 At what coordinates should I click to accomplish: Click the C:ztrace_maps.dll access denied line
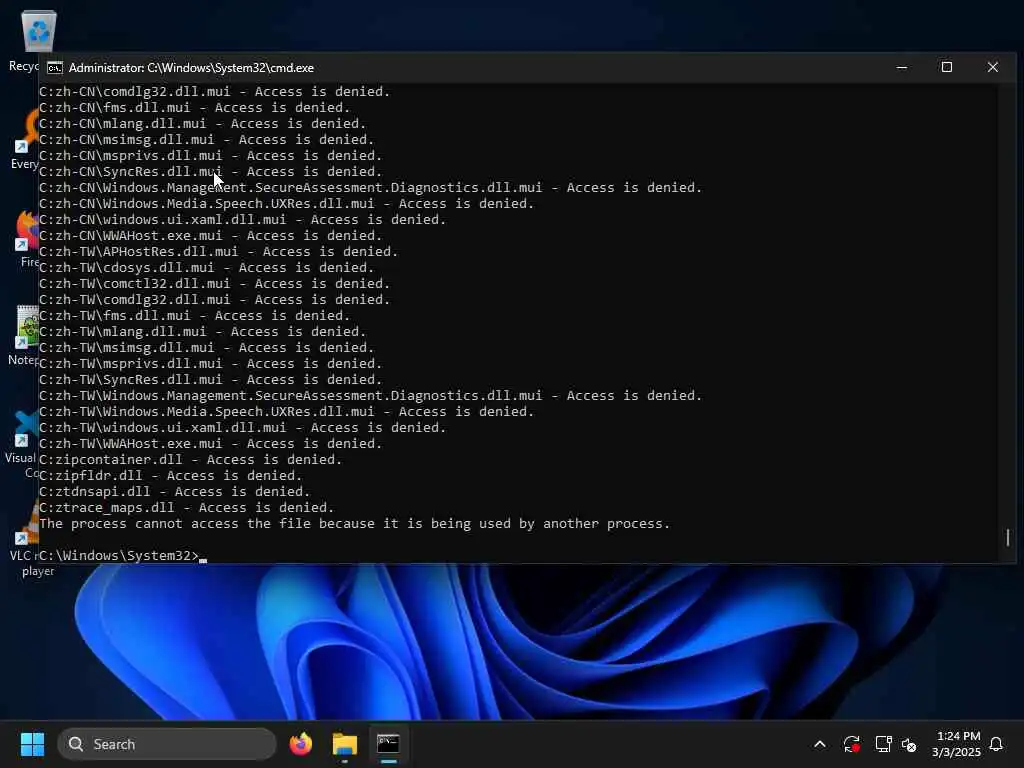click(187, 507)
